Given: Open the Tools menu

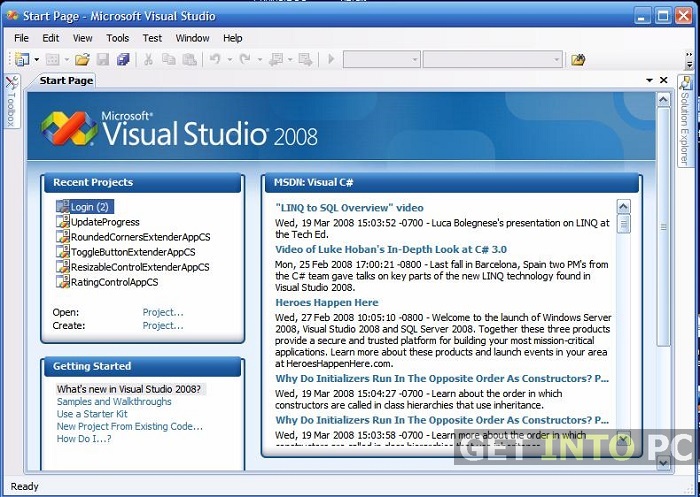Looking at the screenshot, I should click(x=117, y=38).
